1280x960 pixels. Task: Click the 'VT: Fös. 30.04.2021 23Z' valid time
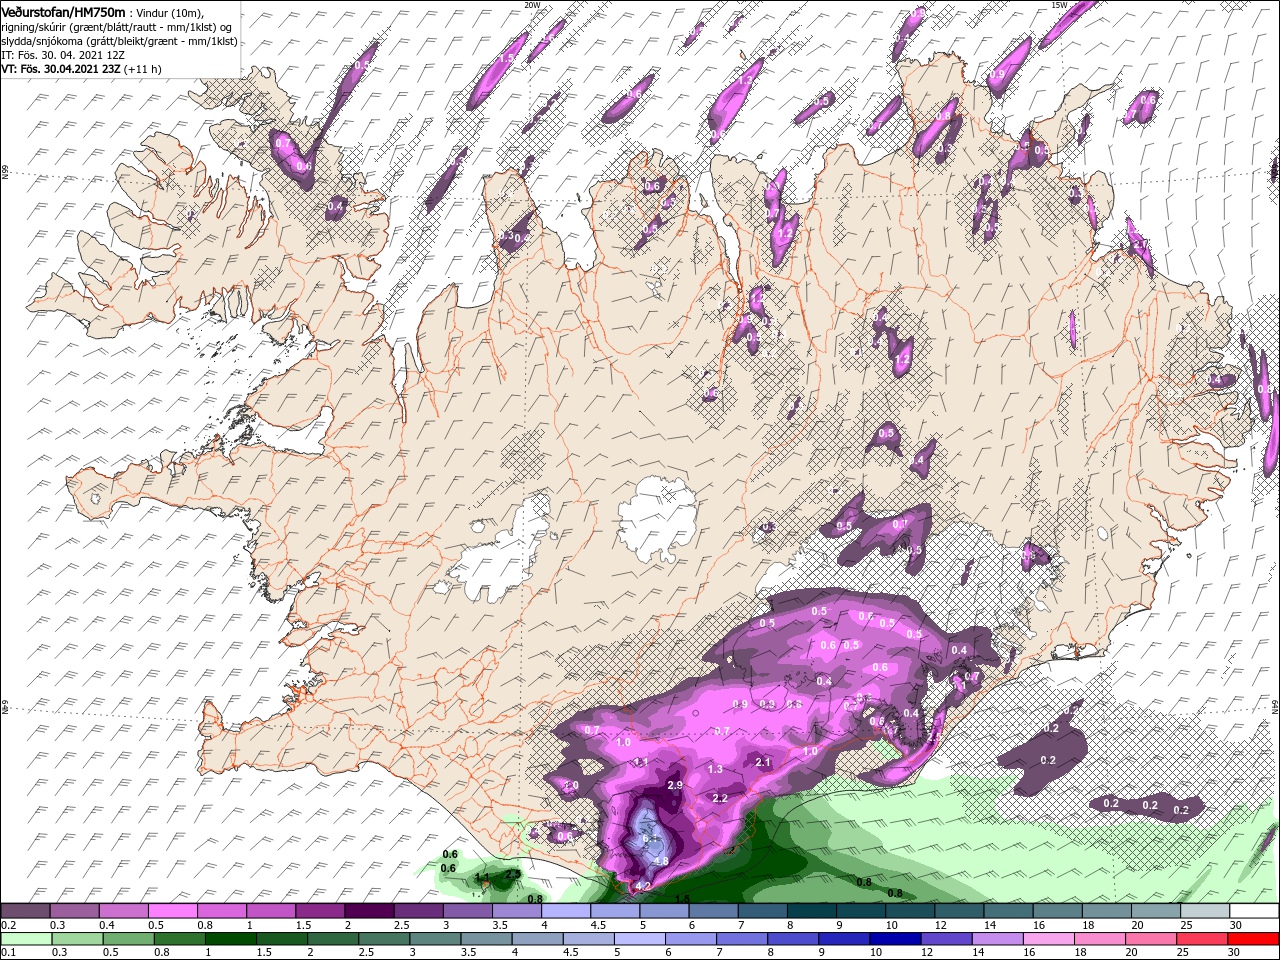click(x=61, y=69)
